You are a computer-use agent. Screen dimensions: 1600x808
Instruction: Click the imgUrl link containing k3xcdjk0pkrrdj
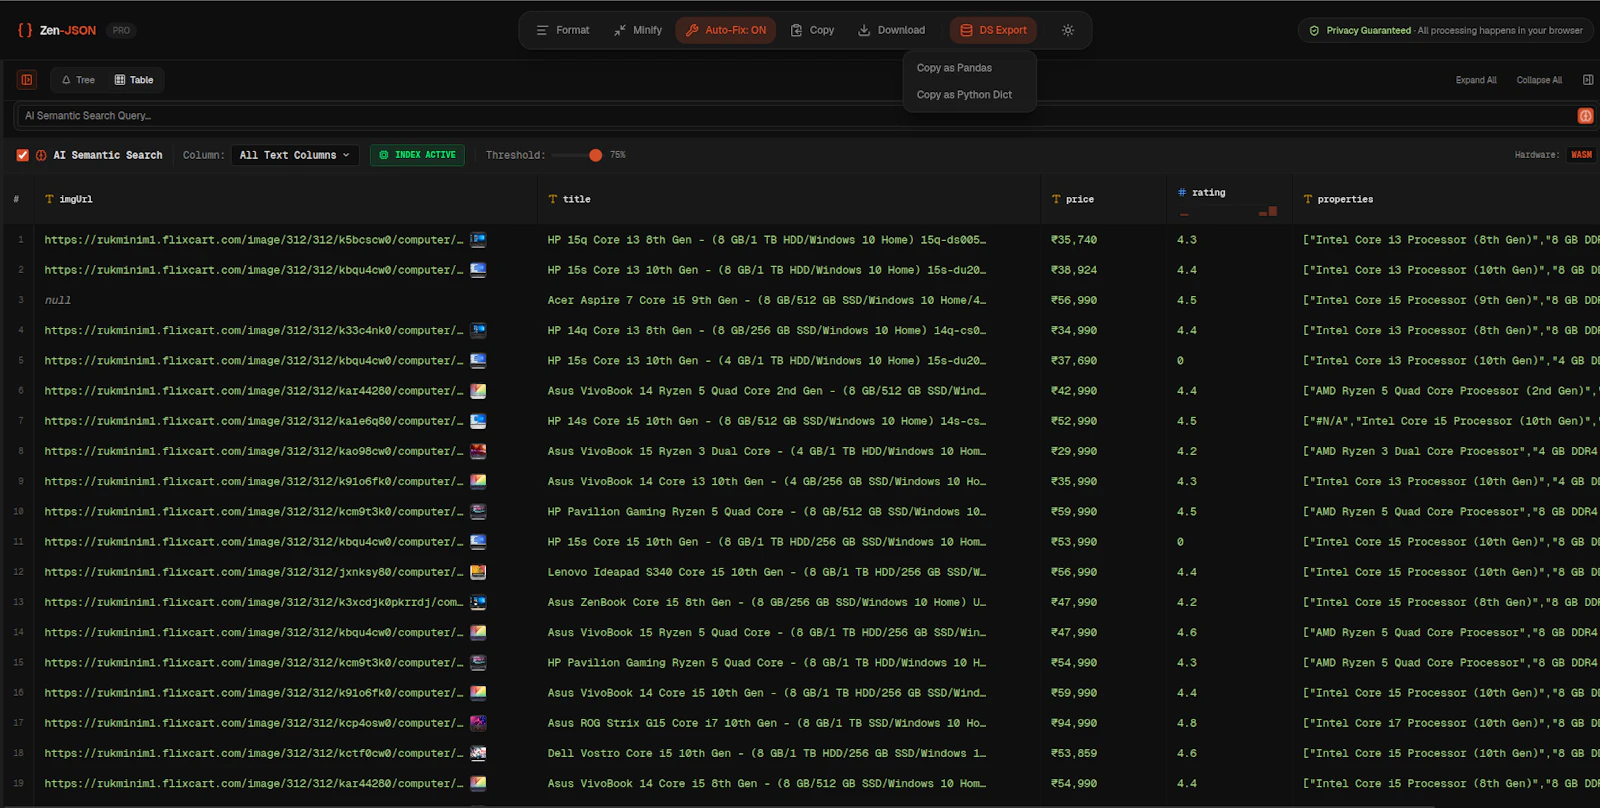tap(254, 602)
